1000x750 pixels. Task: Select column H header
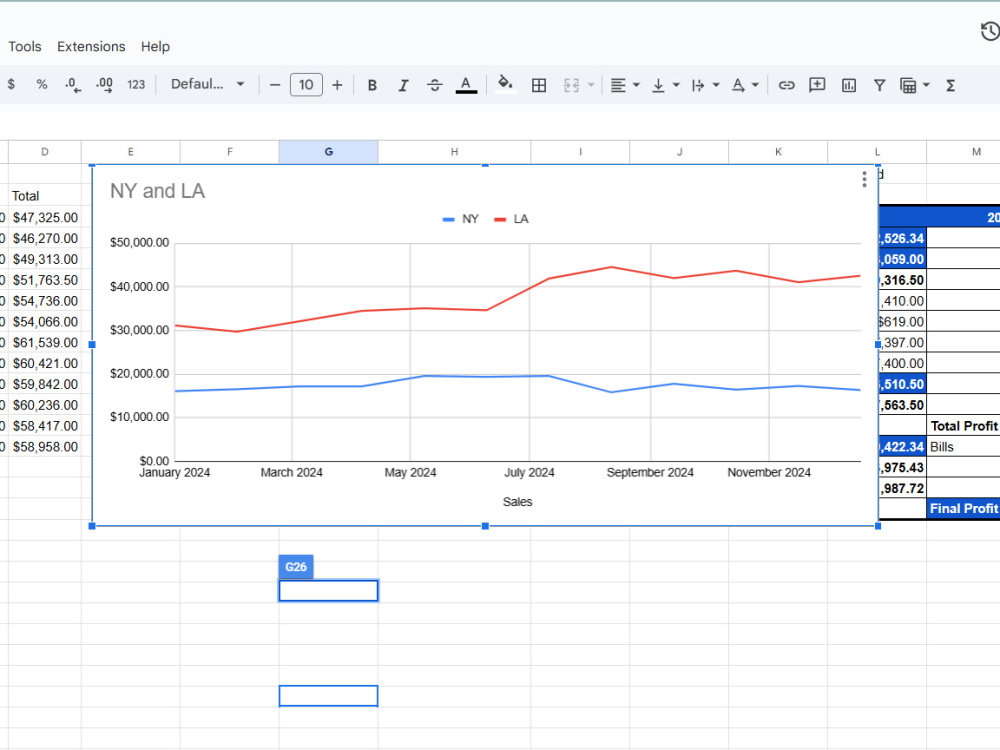(454, 152)
